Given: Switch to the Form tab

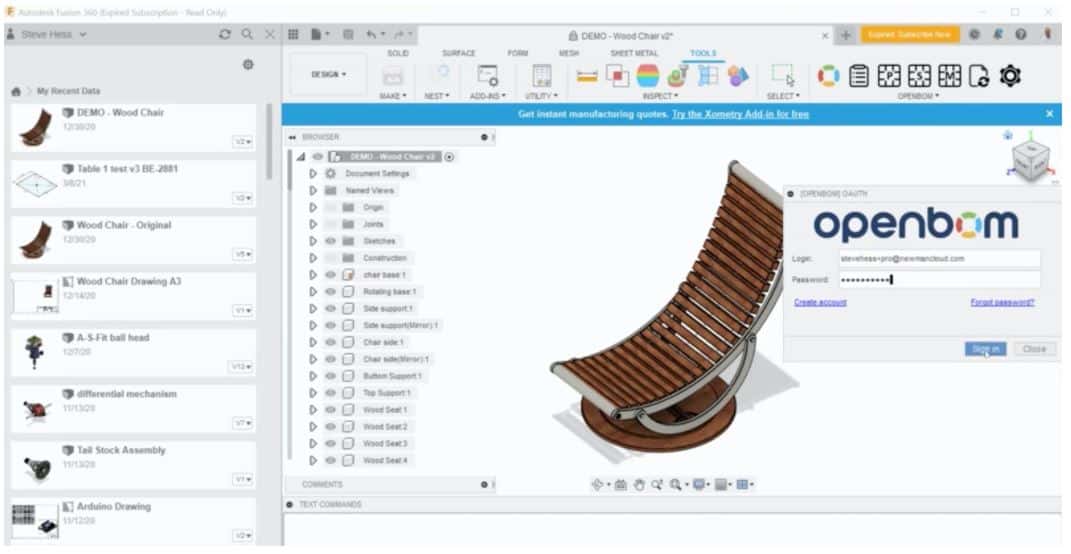Looking at the screenshot, I should pos(518,53).
